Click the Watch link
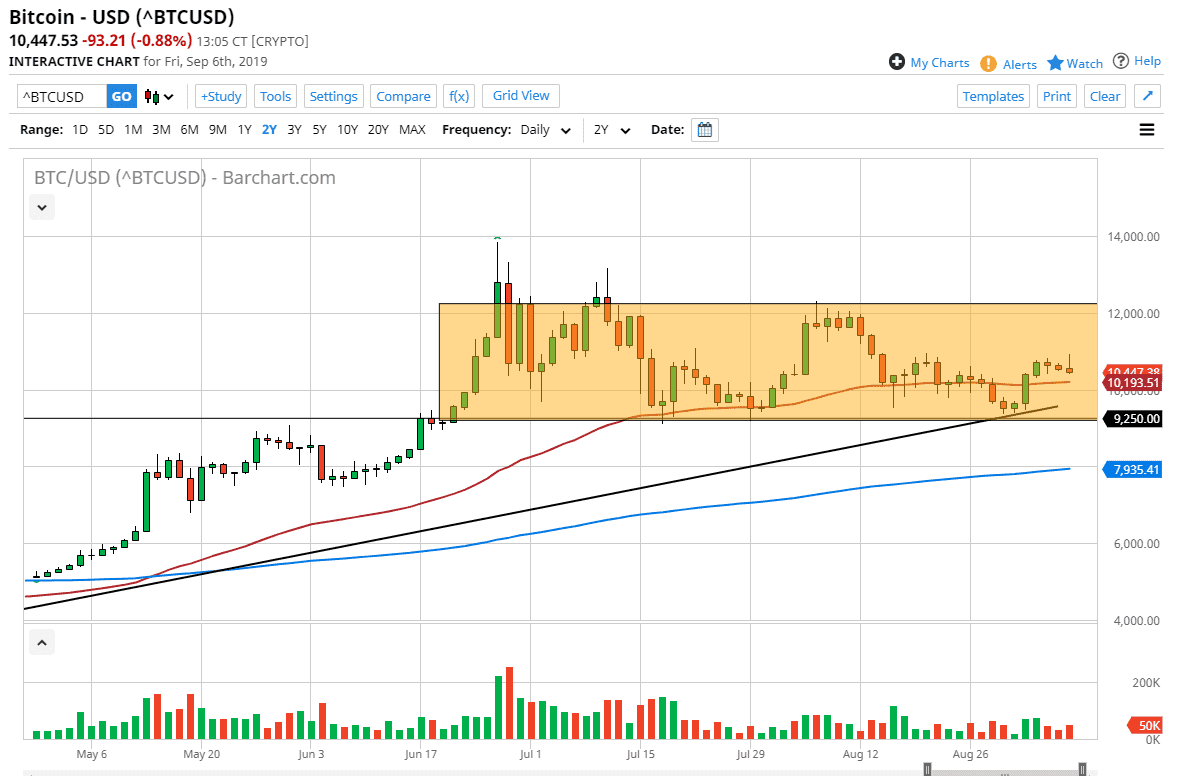1179x776 pixels. pyautogui.click(x=1084, y=64)
